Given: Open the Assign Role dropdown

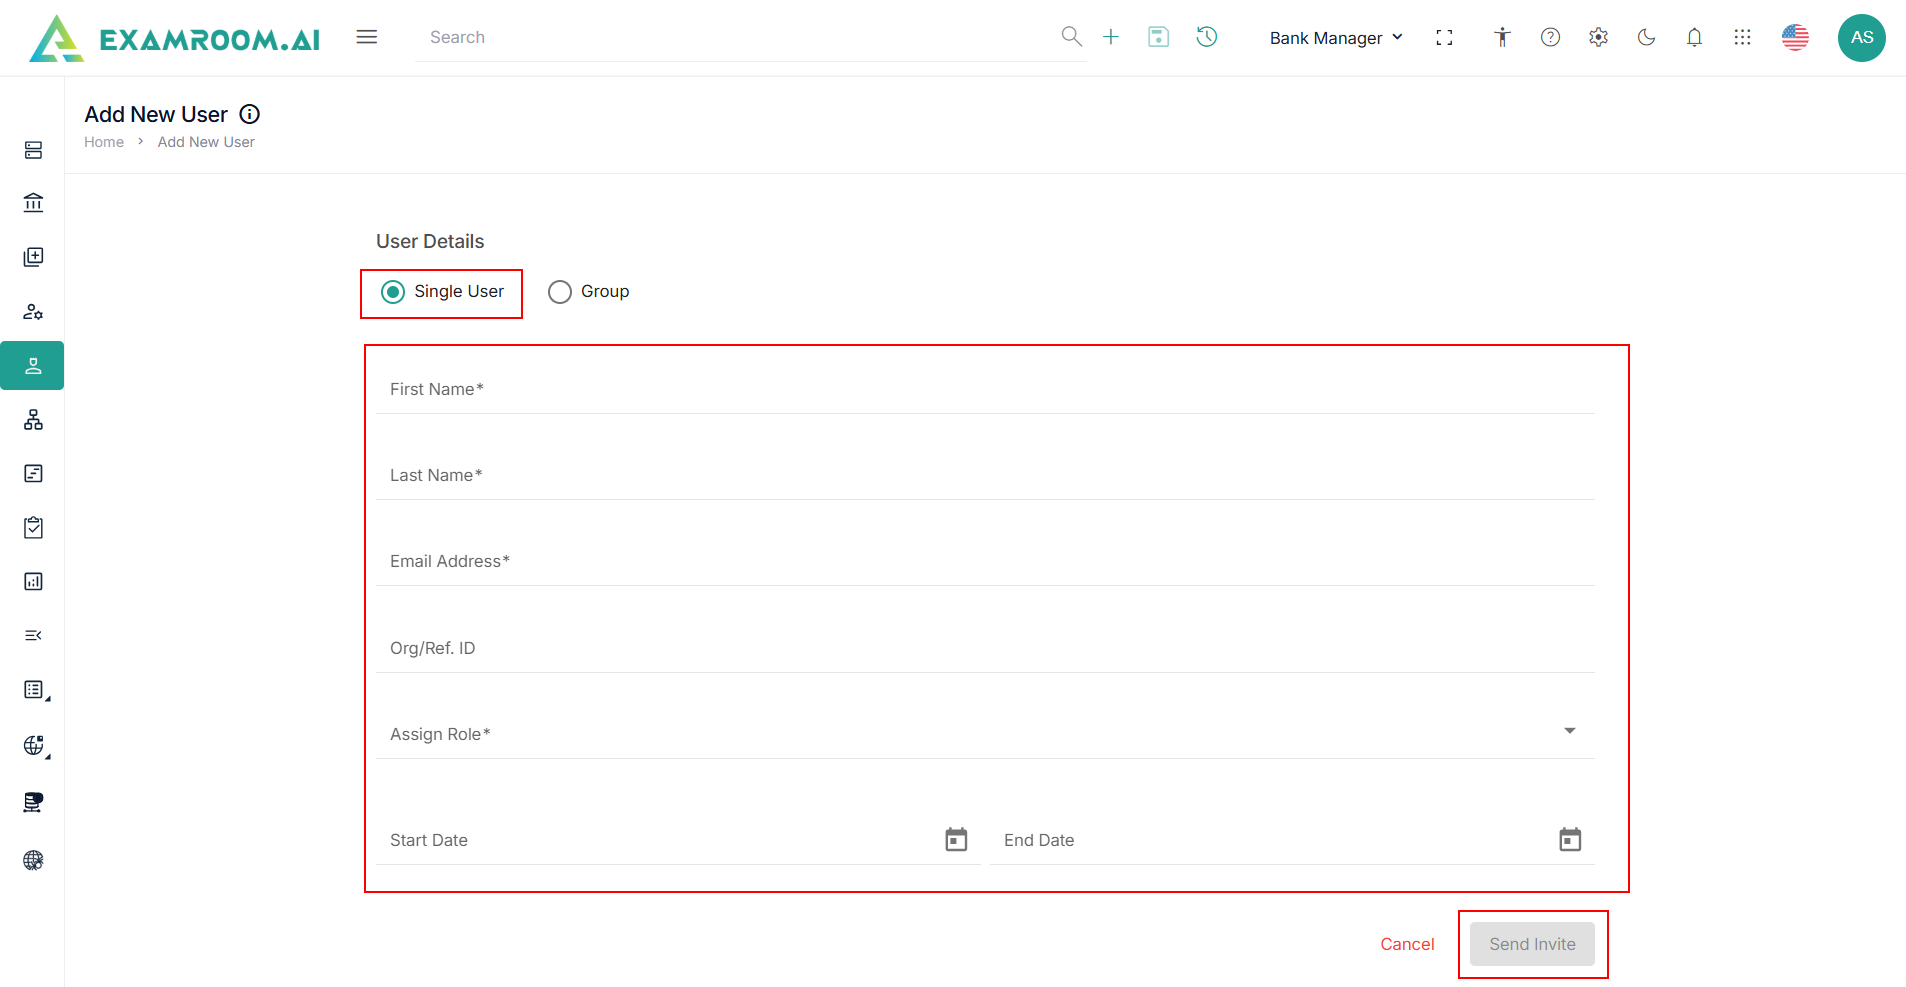Looking at the screenshot, I should tap(984, 733).
